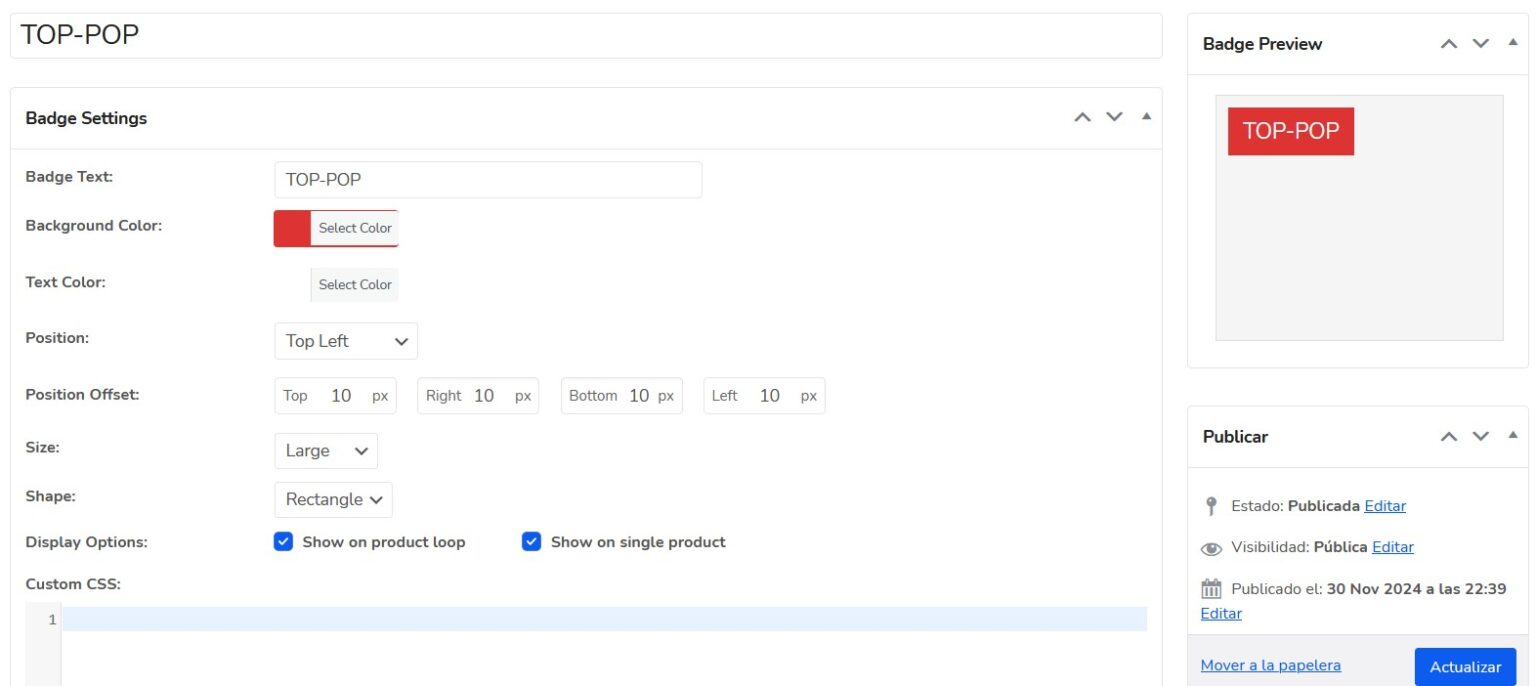1536x686 pixels.
Task: Open the Size dropdown showing Large
Action: (325, 451)
